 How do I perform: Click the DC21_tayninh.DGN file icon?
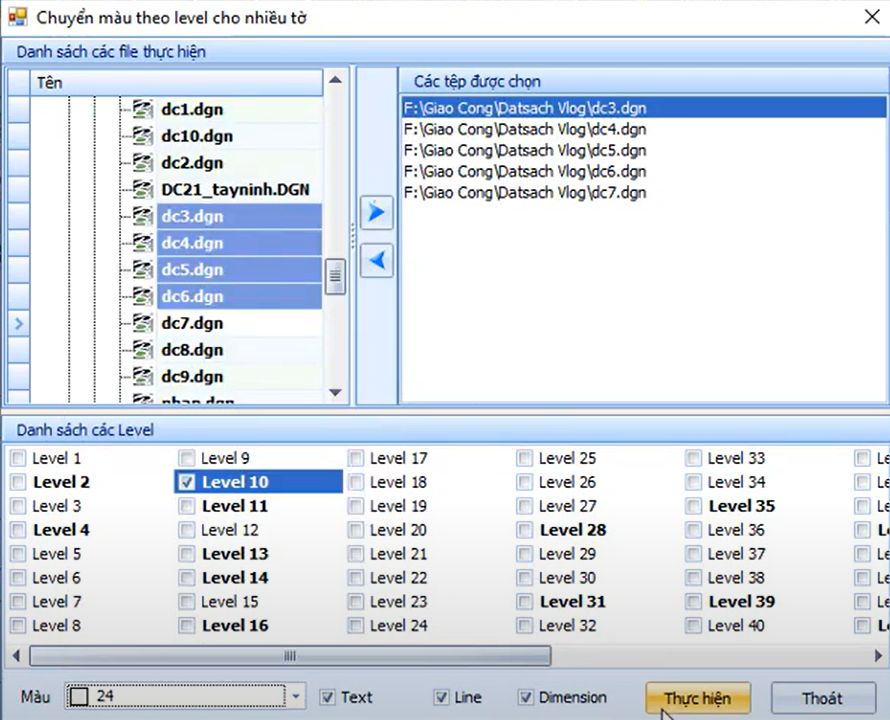point(143,189)
